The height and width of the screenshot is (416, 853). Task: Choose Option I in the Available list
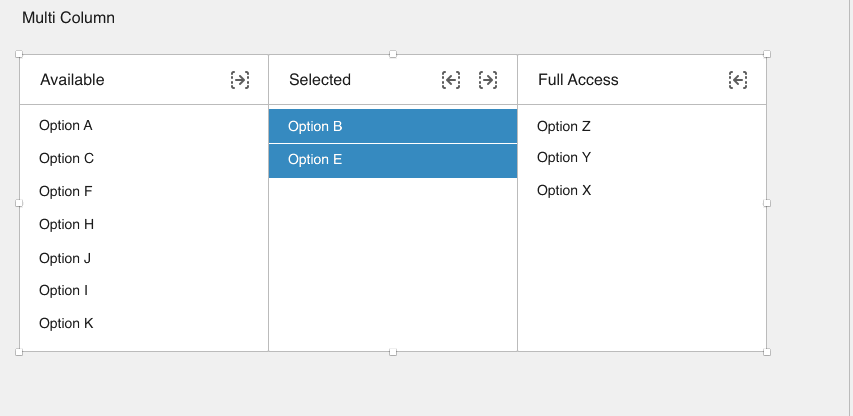pos(144,290)
